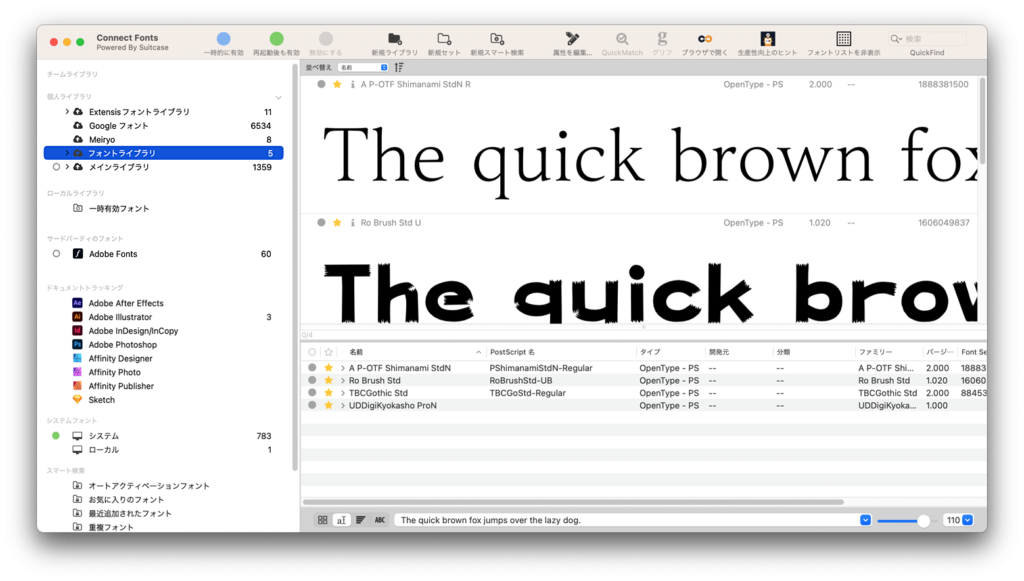Switch to QuickType preview view icon
The height and width of the screenshot is (581, 1024).
point(342,520)
